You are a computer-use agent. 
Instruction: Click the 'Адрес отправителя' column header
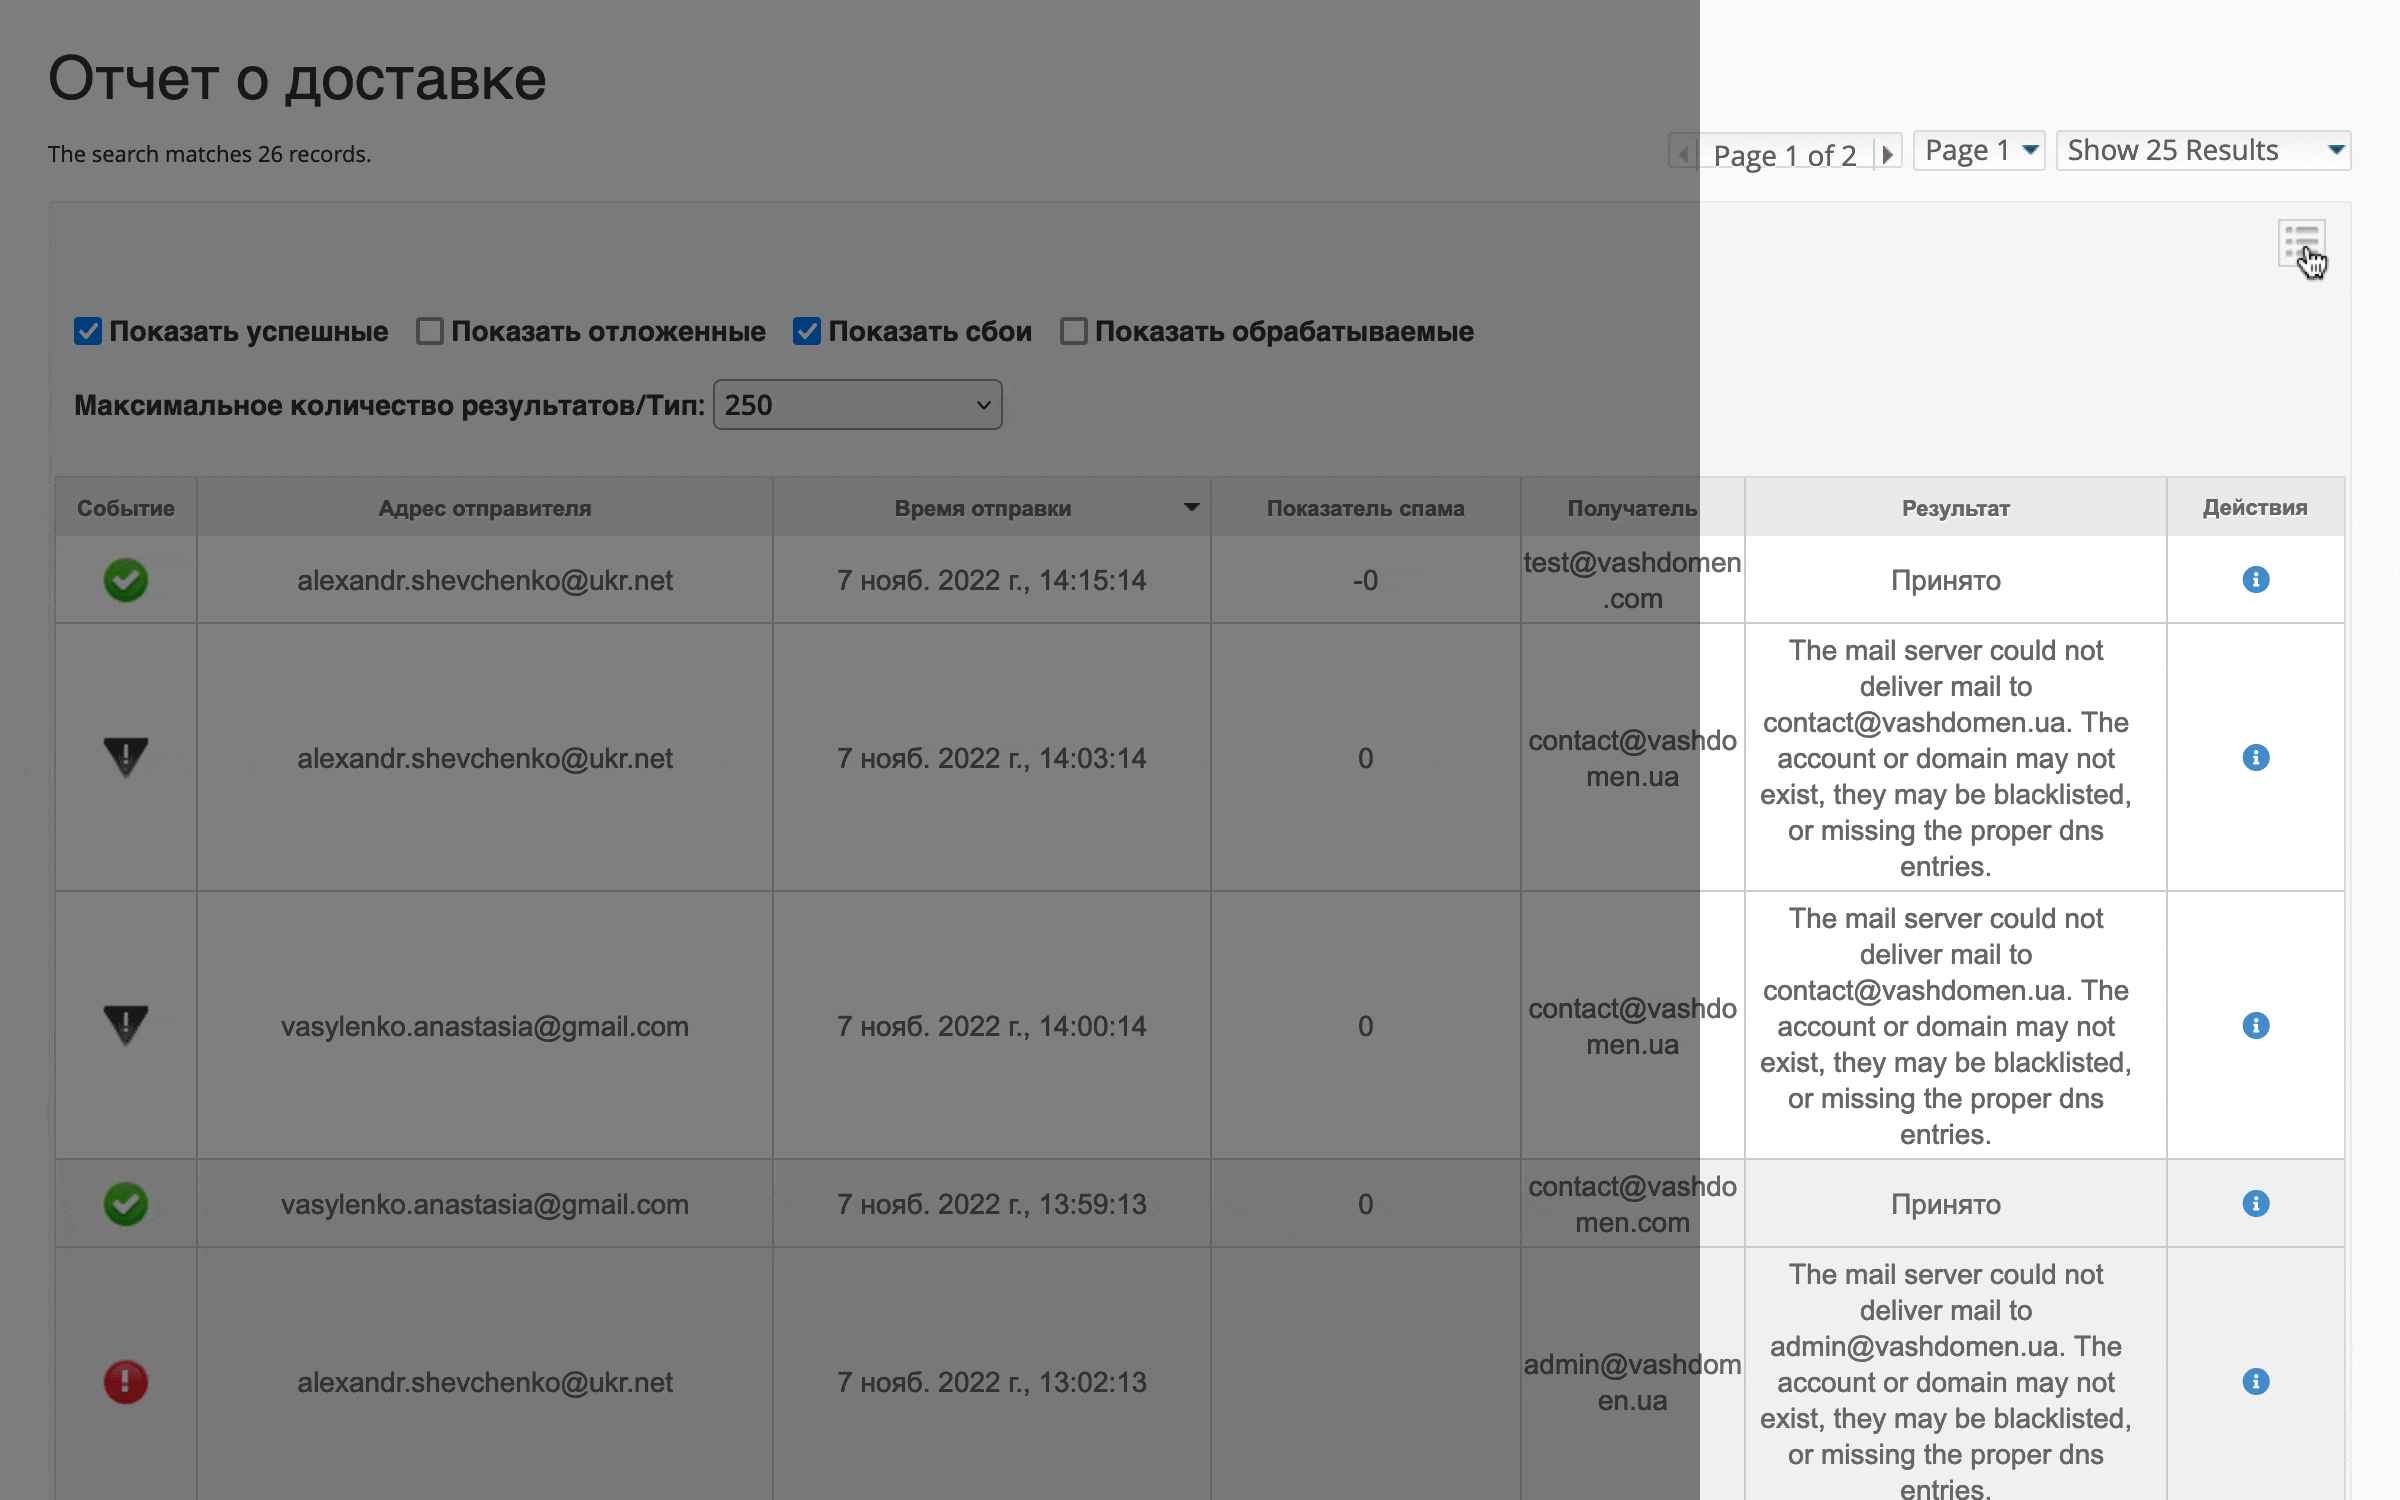point(485,507)
